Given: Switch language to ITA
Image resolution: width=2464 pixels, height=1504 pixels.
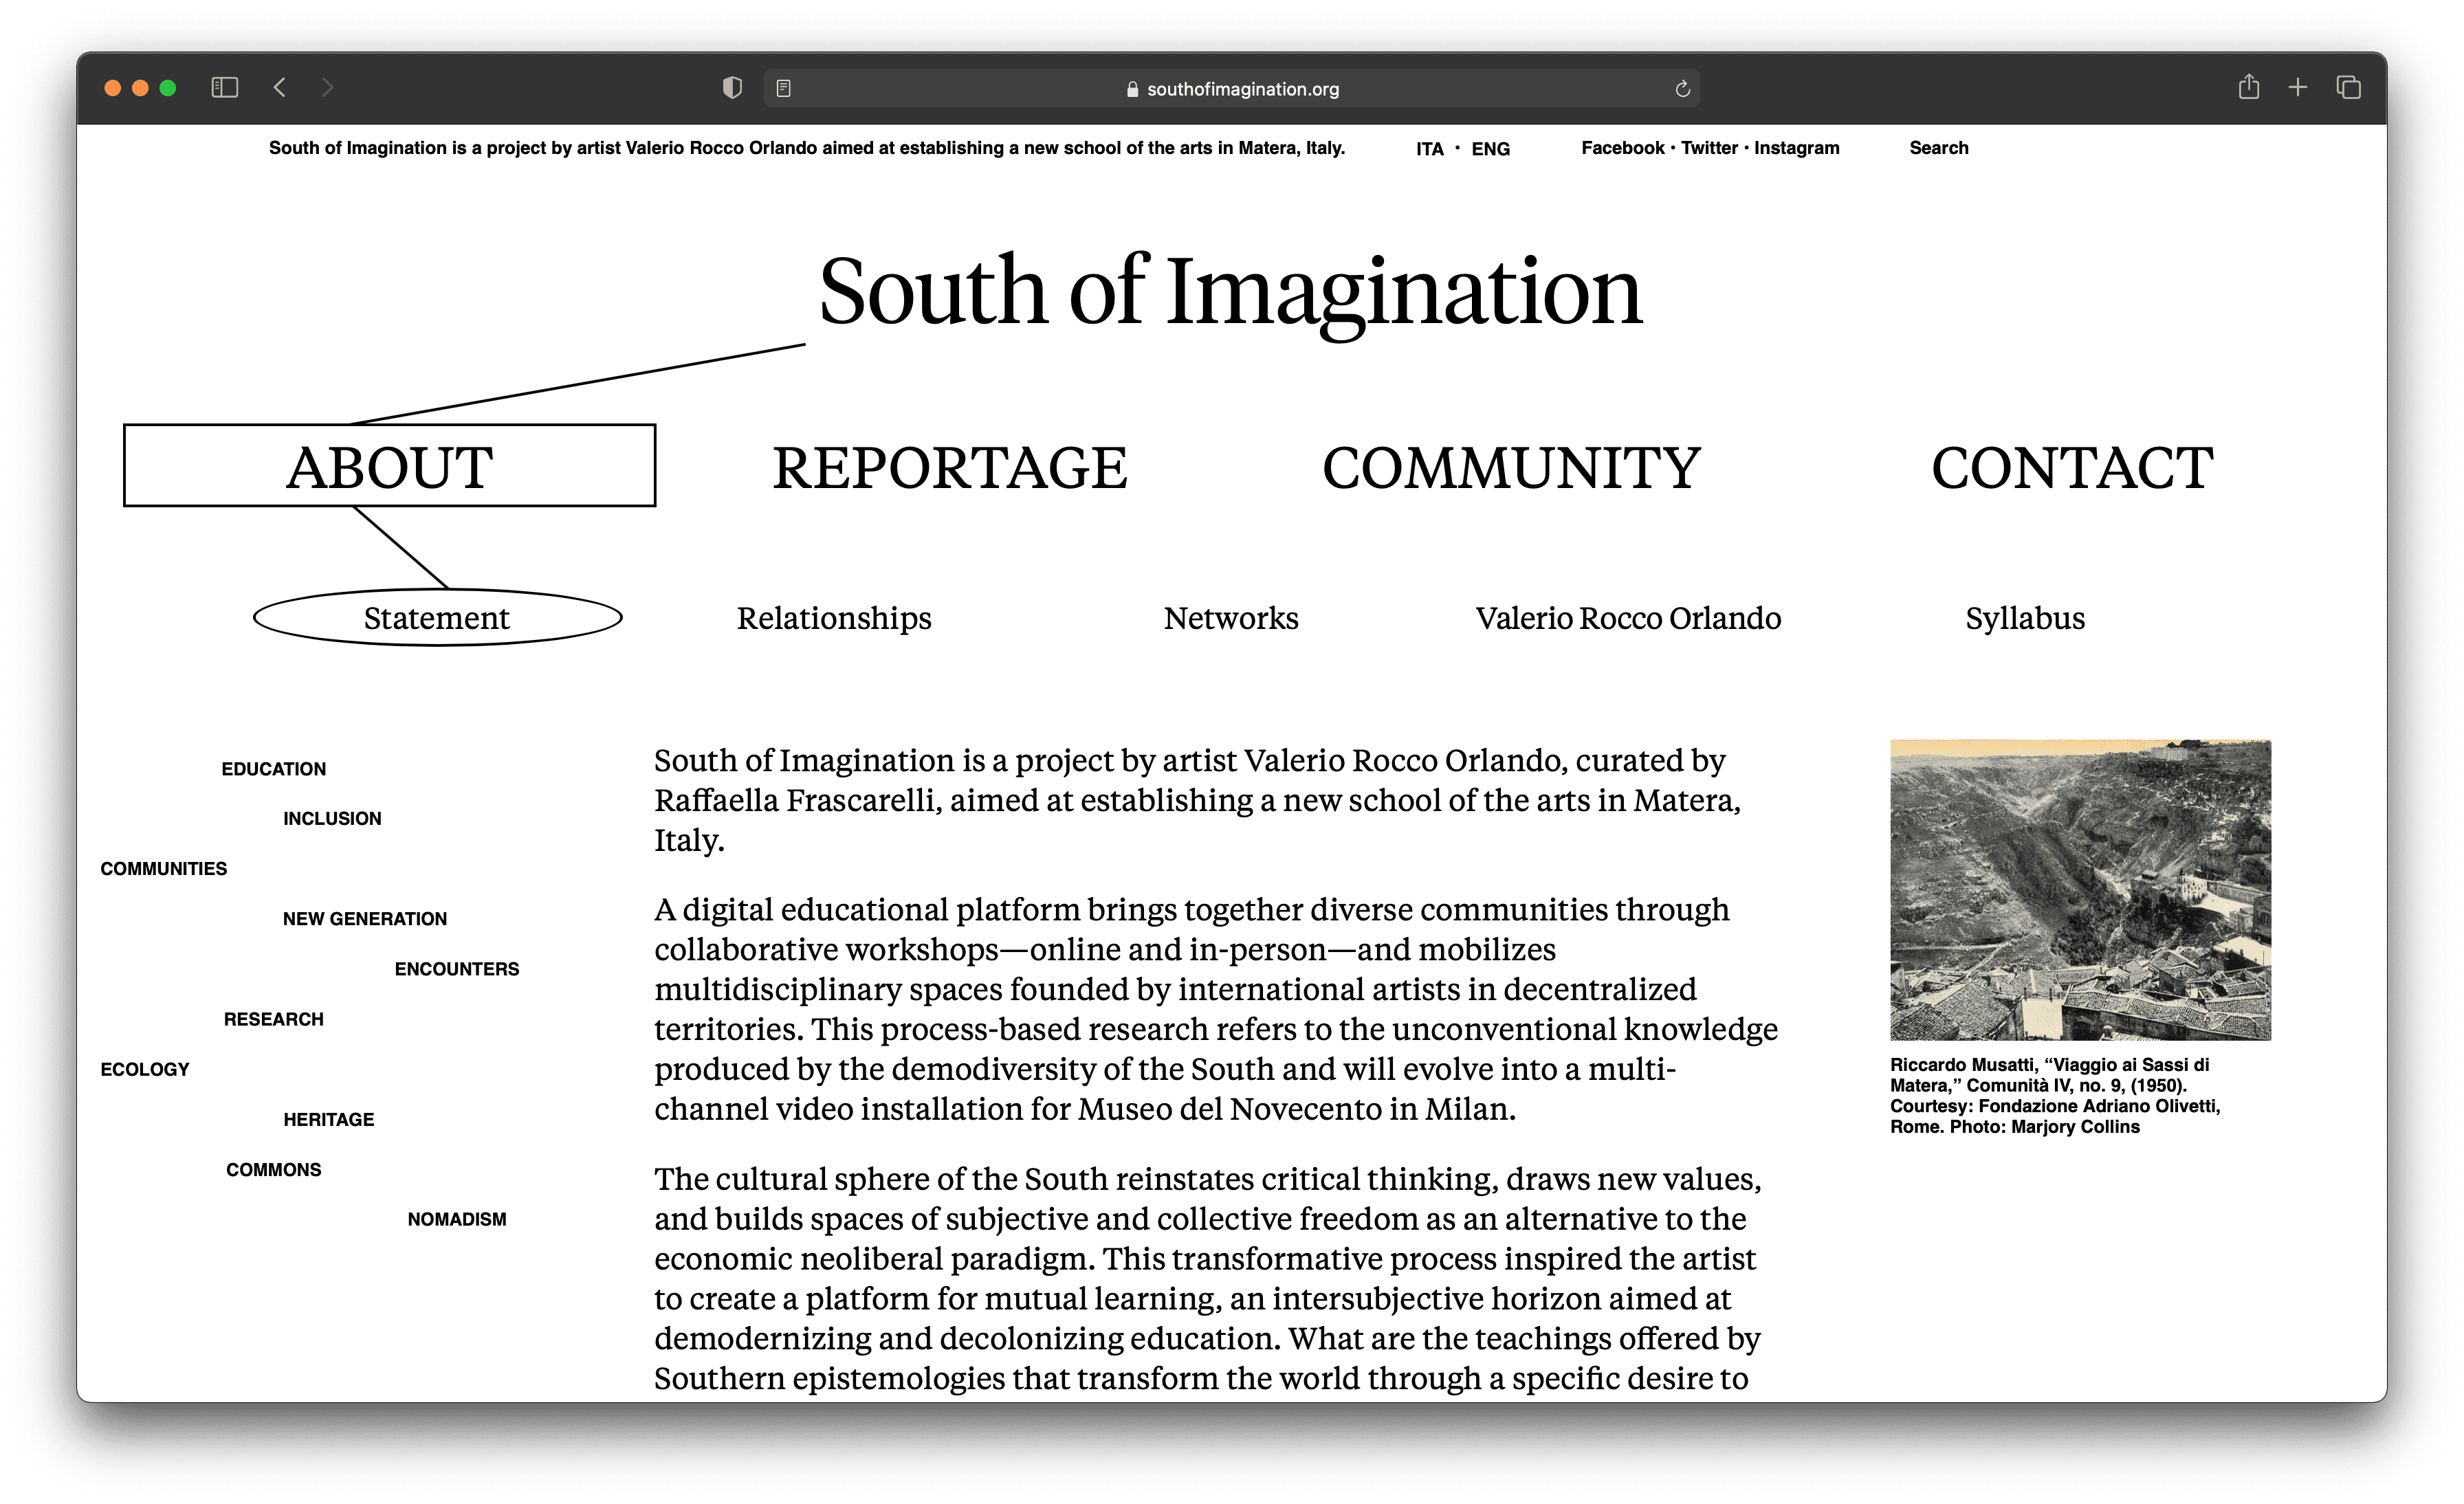Looking at the screenshot, I should tap(1429, 149).
